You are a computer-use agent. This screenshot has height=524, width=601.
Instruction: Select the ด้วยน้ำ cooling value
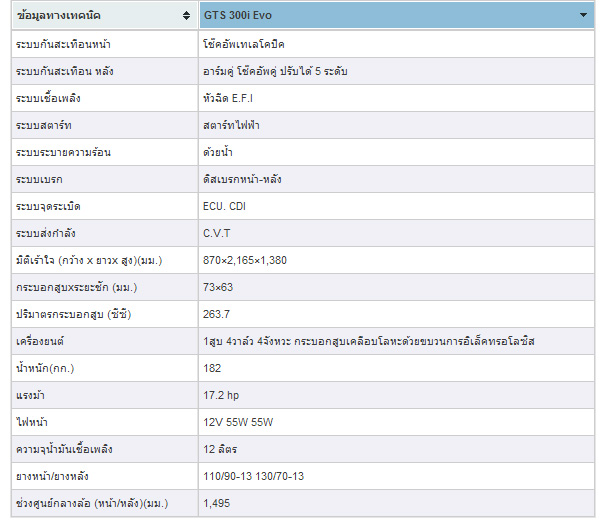(218, 153)
